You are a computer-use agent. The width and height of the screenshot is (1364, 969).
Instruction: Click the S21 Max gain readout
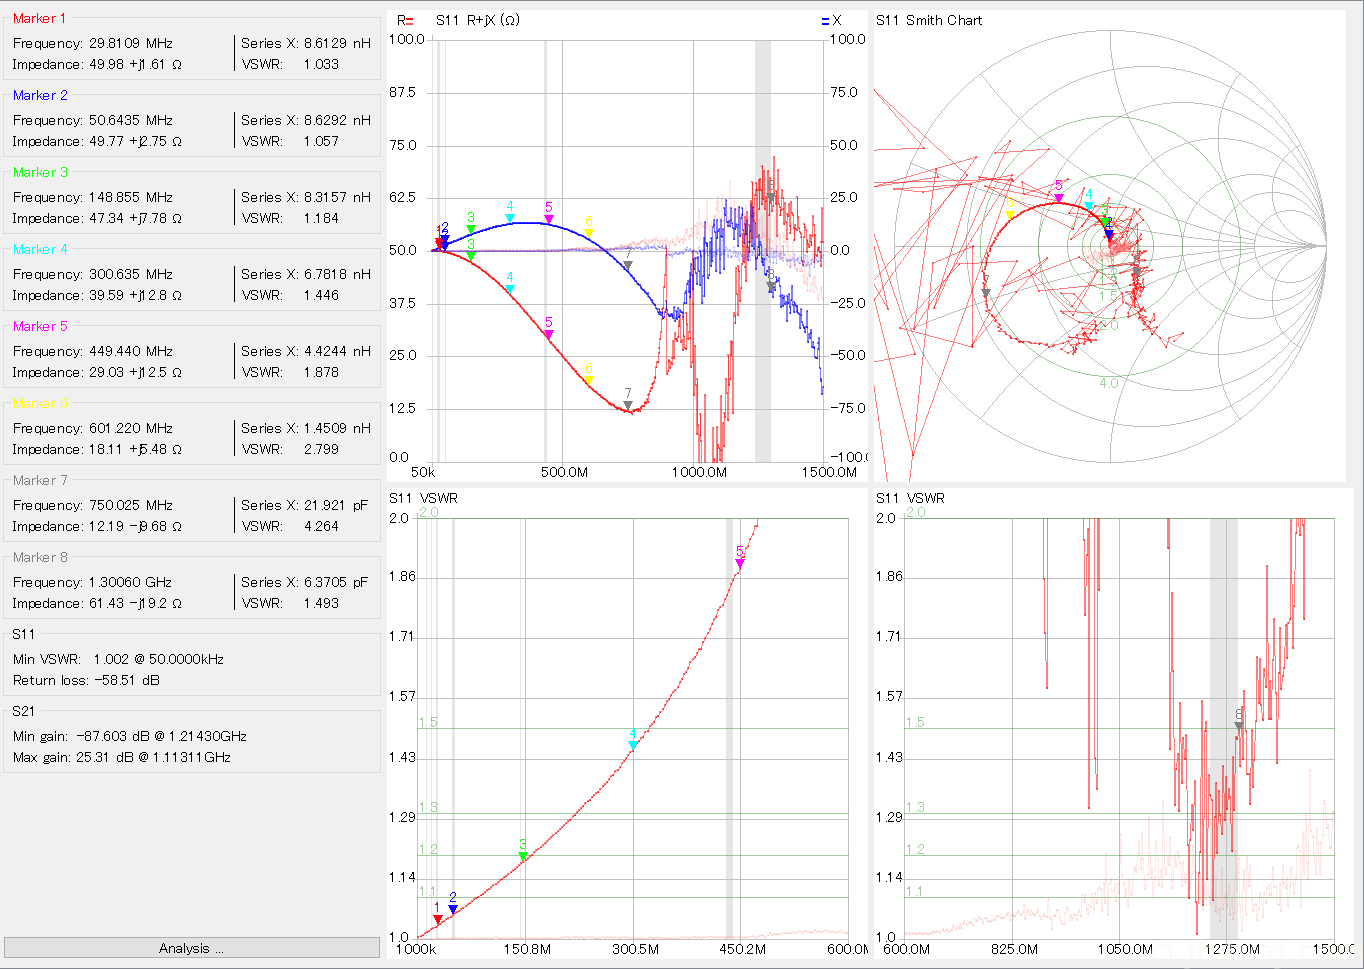[x=121, y=757]
